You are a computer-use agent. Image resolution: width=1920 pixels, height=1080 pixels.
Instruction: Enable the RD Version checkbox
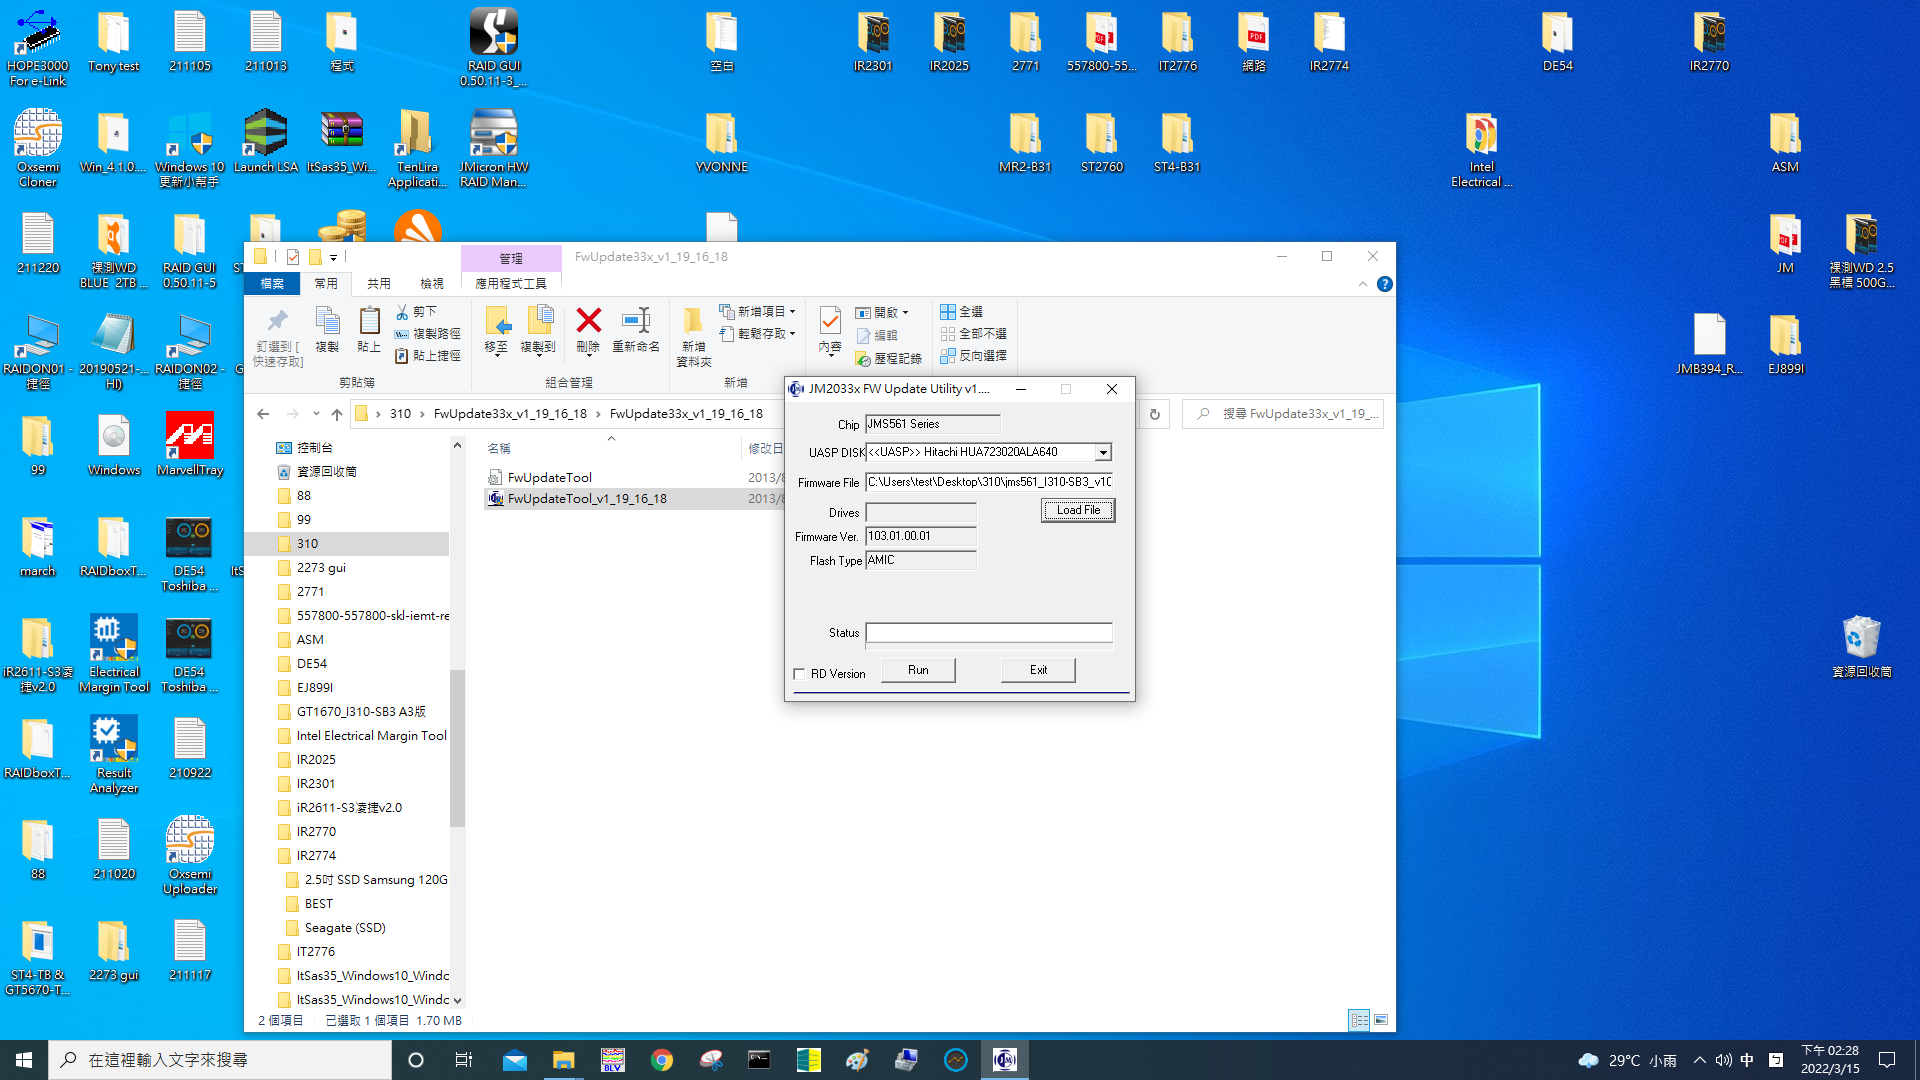tap(799, 674)
